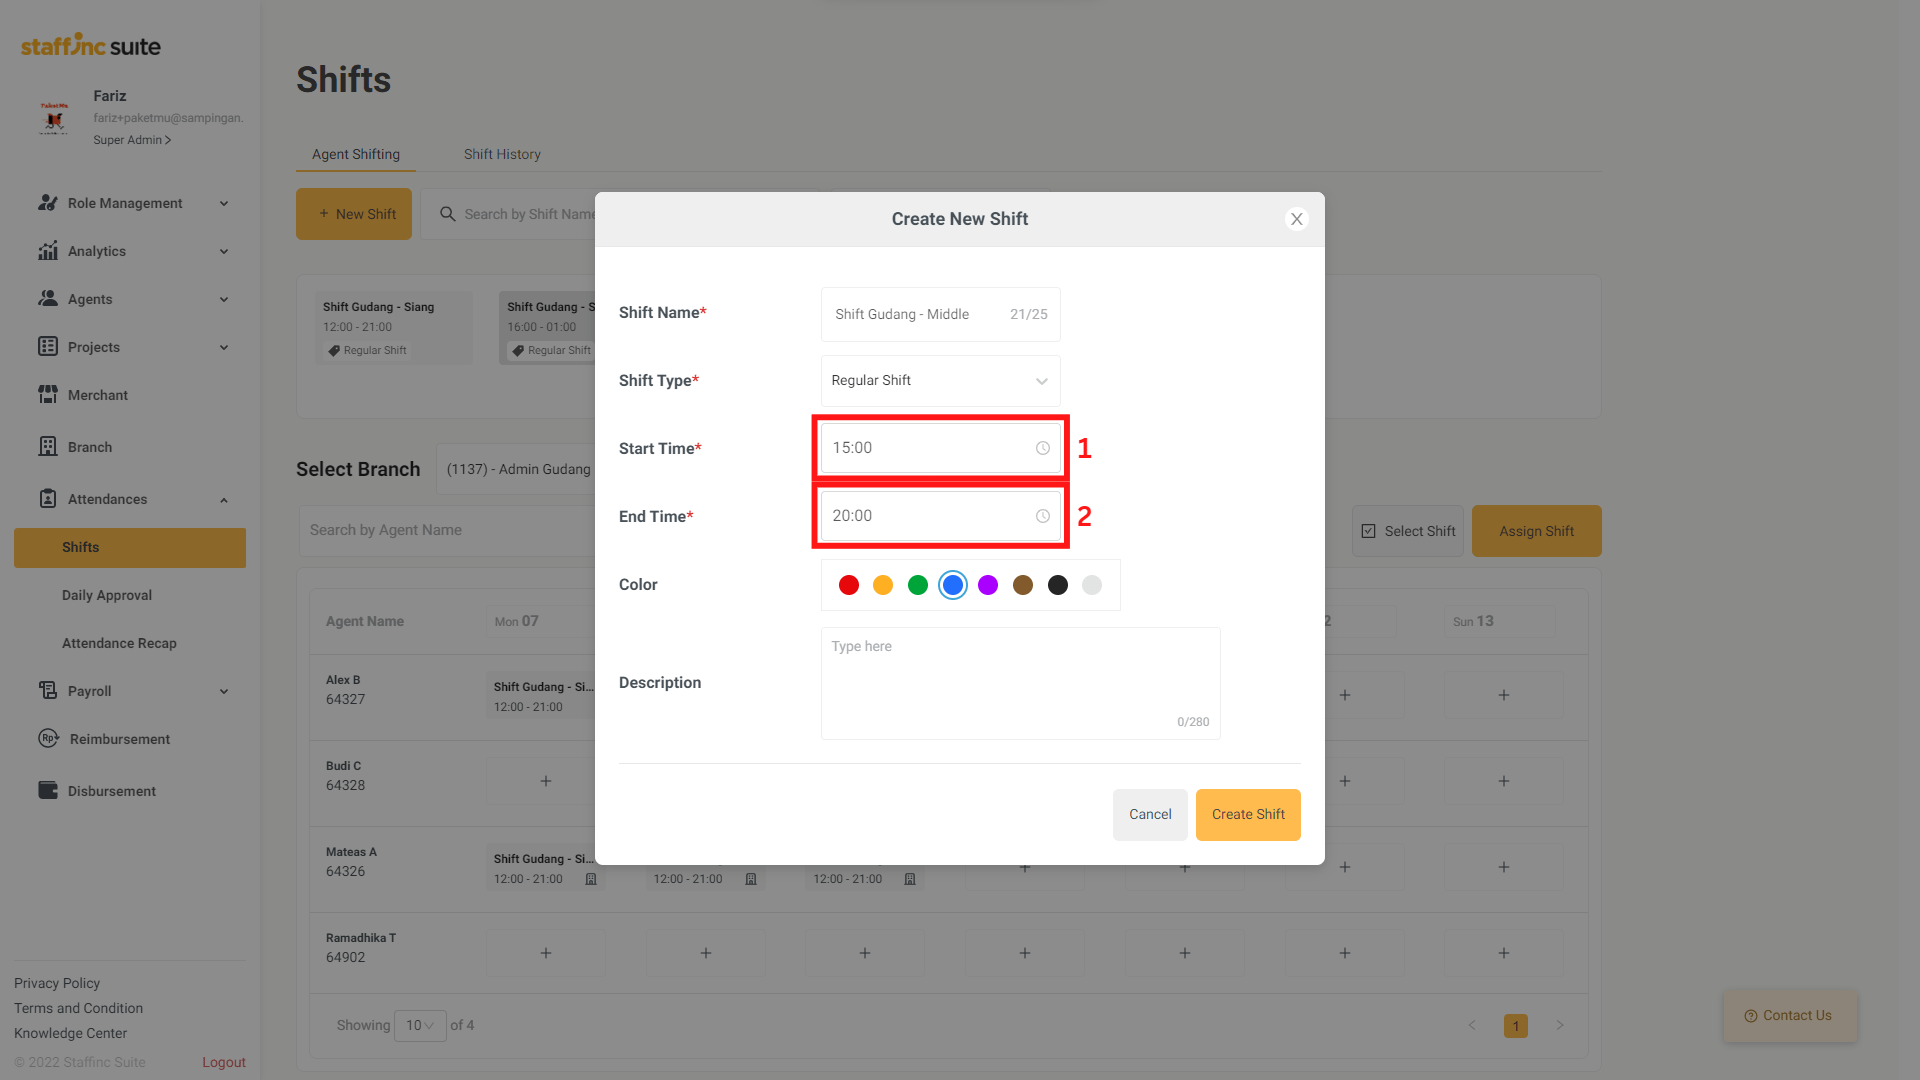Click the Cancel button
The width and height of the screenshot is (1920, 1080).
click(x=1150, y=815)
